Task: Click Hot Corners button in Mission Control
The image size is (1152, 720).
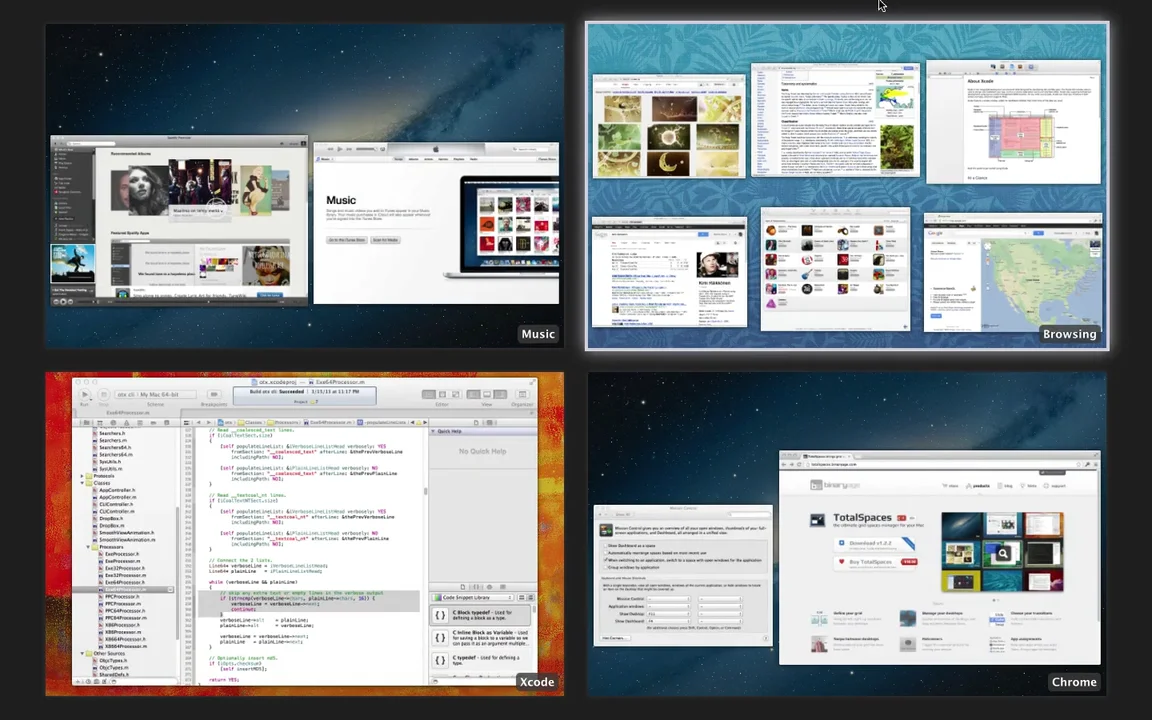Action: pyautogui.click(x=615, y=638)
